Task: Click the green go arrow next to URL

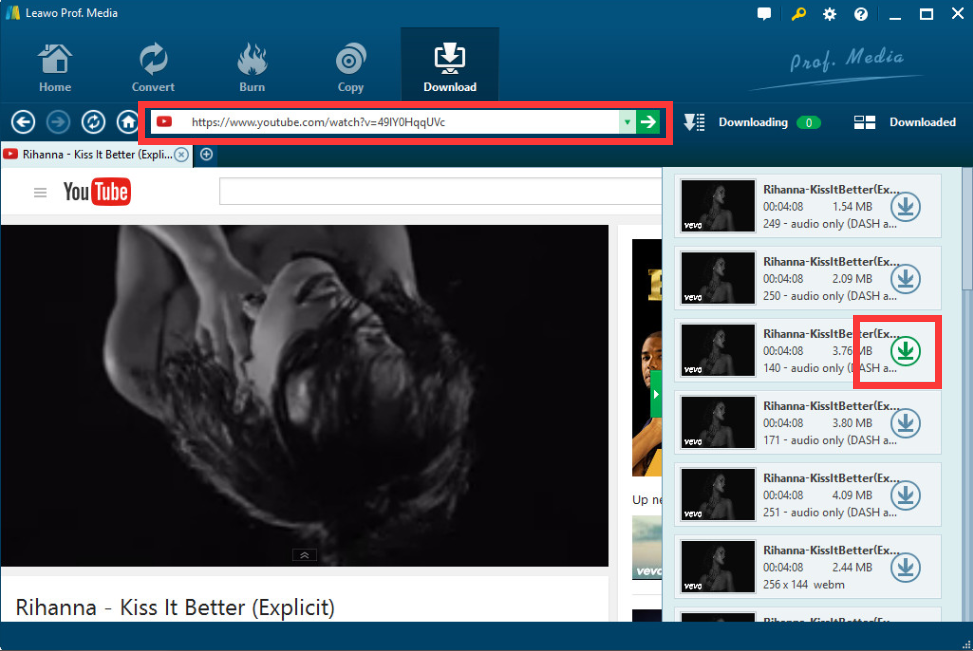Action: [649, 122]
